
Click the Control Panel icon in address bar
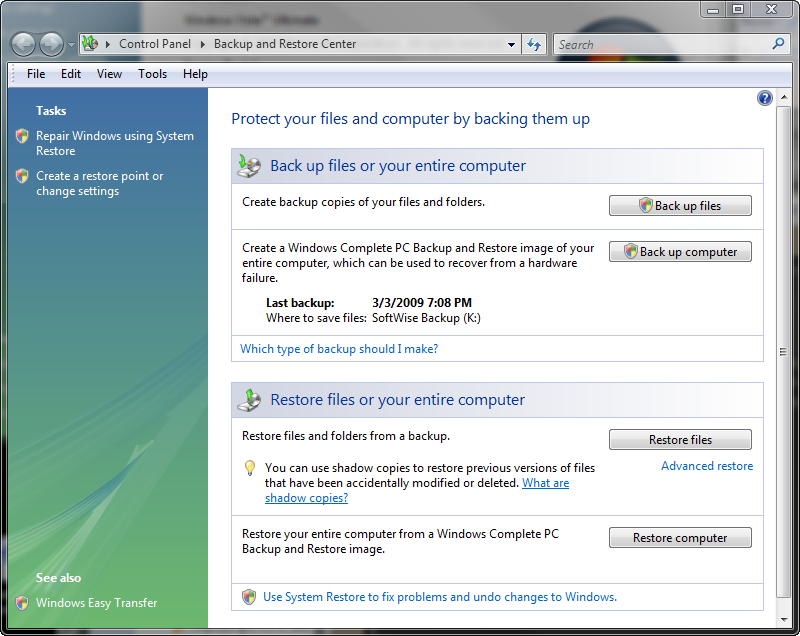coord(90,43)
